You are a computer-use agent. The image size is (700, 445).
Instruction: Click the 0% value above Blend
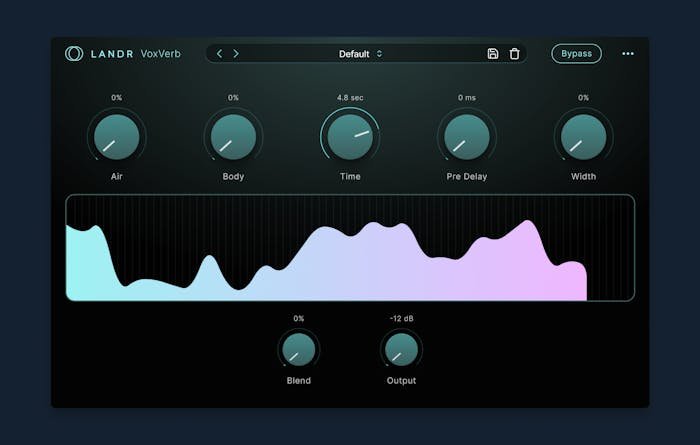coord(299,318)
